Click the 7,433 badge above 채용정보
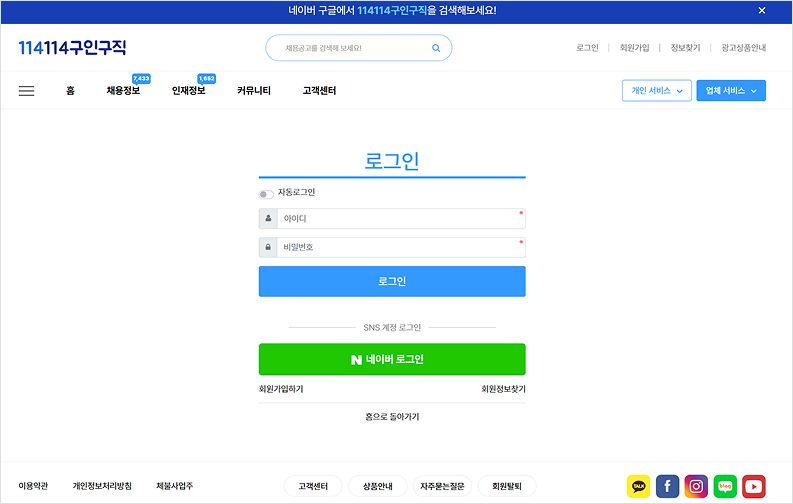The height and width of the screenshot is (504, 793). pyautogui.click(x=141, y=78)
